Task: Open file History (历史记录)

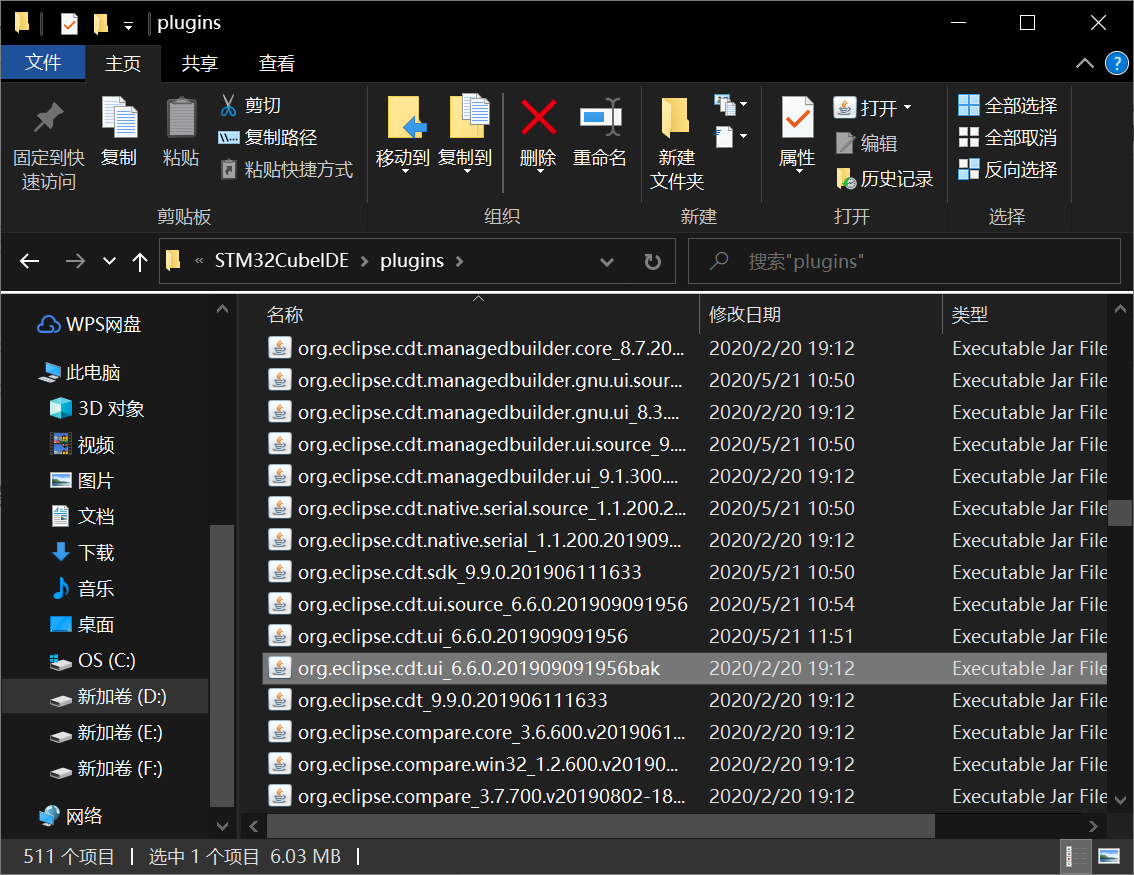Action: pyautogui.click(x=884, y=179)
